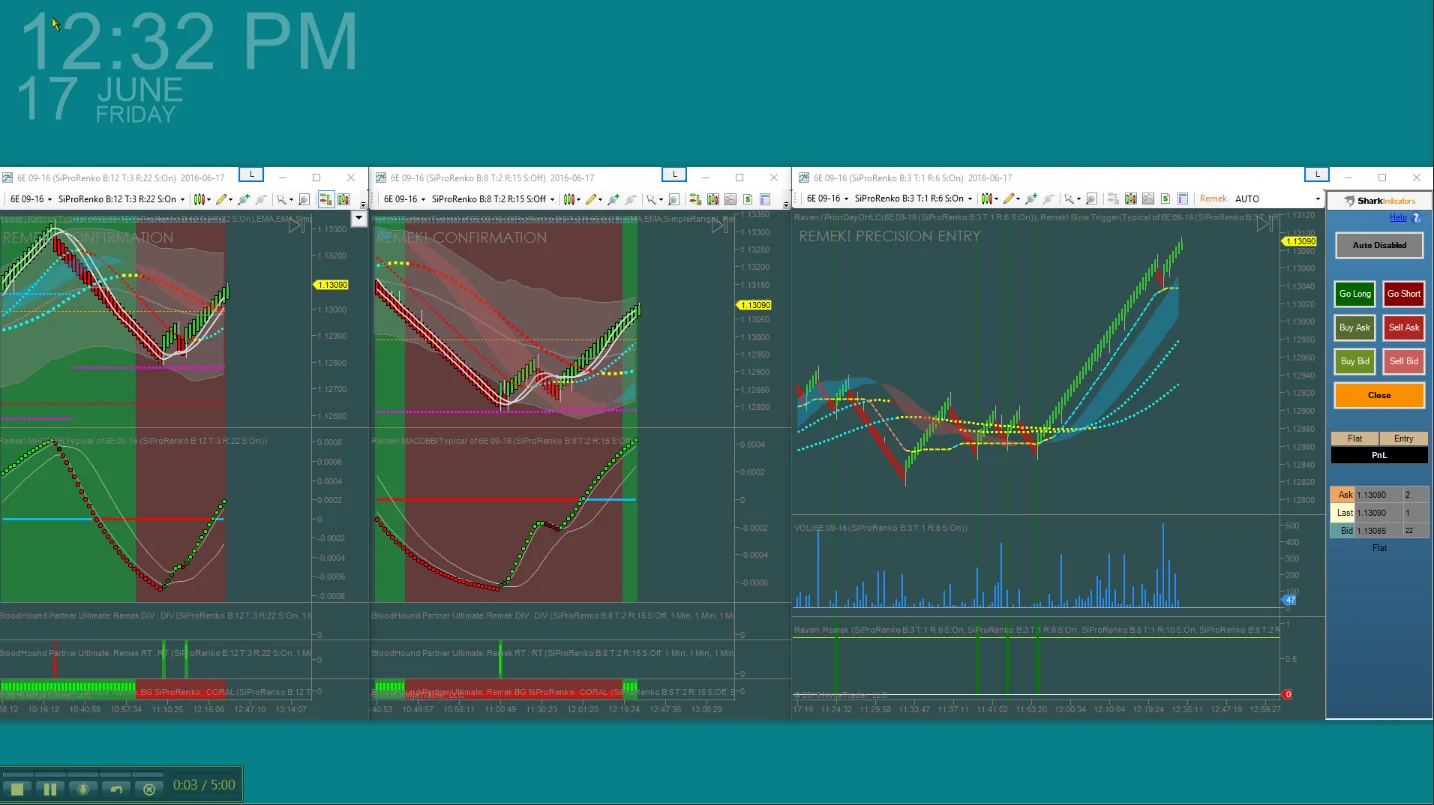Mute the recorder microphone

(x=83, y=789)
